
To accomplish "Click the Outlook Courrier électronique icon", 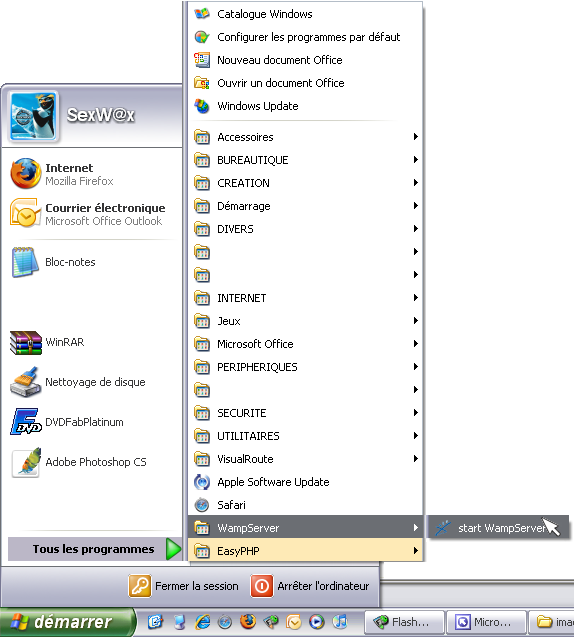I will click(x=26, y=212).
